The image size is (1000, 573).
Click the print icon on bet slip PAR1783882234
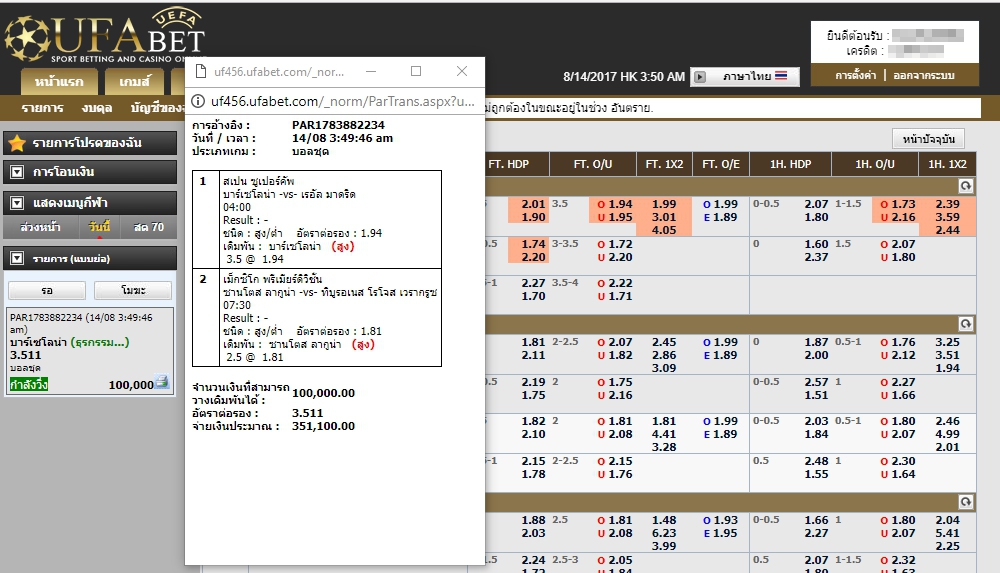(x=162, y=382)
